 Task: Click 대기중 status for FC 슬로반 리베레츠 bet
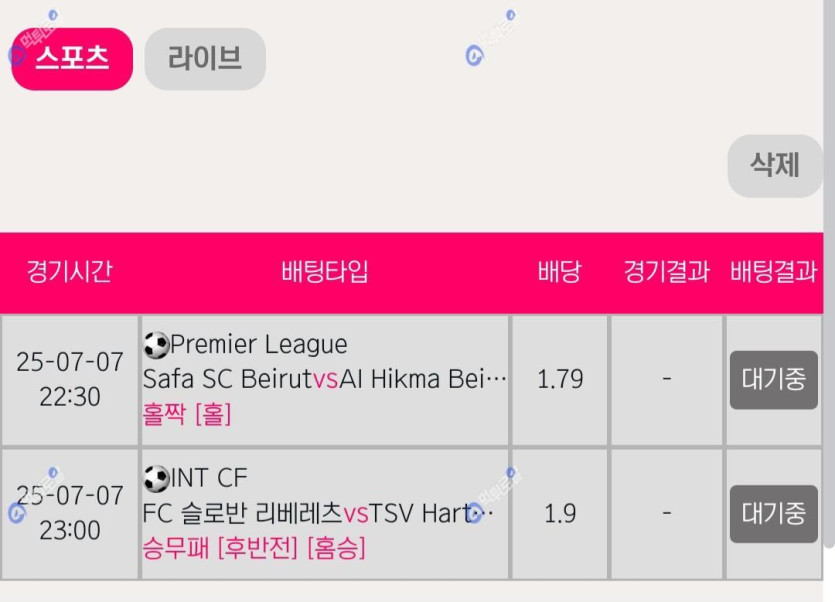773,514
